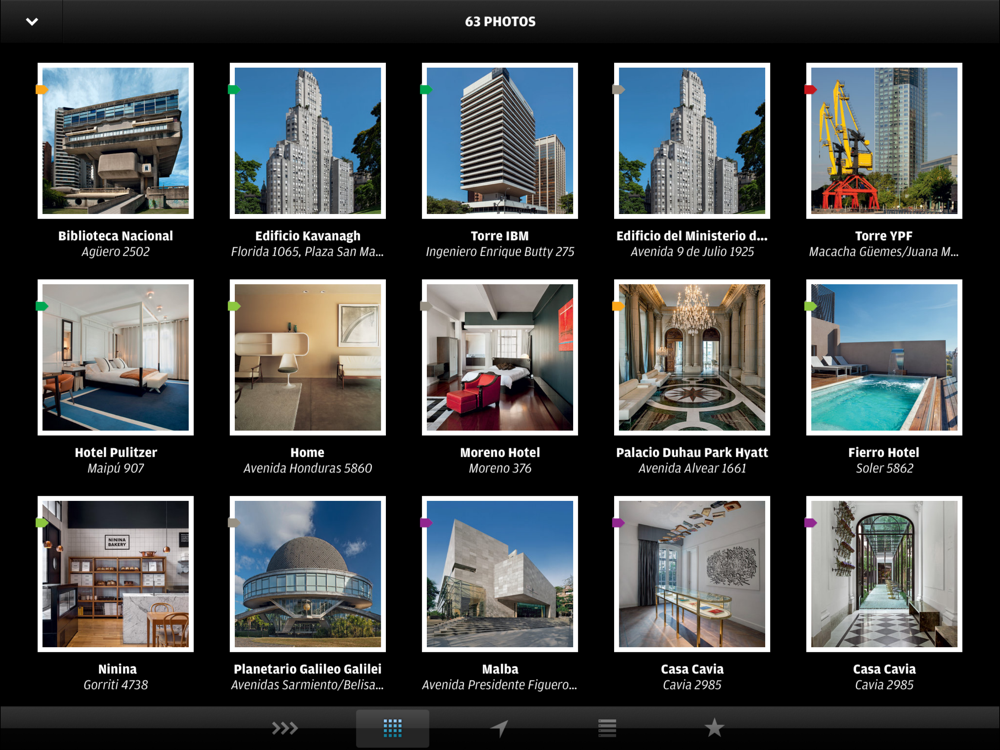The image size is (1000, 750).
Task: Open the Biblioteca Nacional photo
Action: click(115, 141)
